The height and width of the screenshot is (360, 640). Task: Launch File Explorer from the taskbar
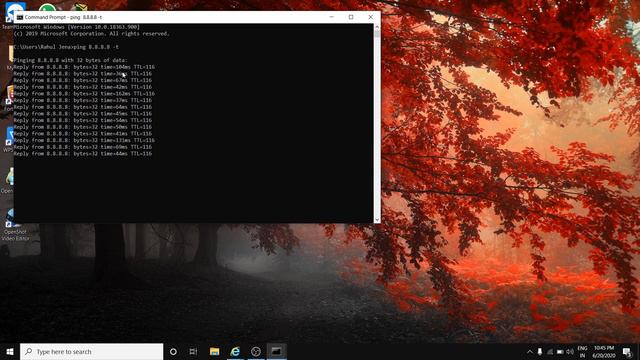point(214,351)
